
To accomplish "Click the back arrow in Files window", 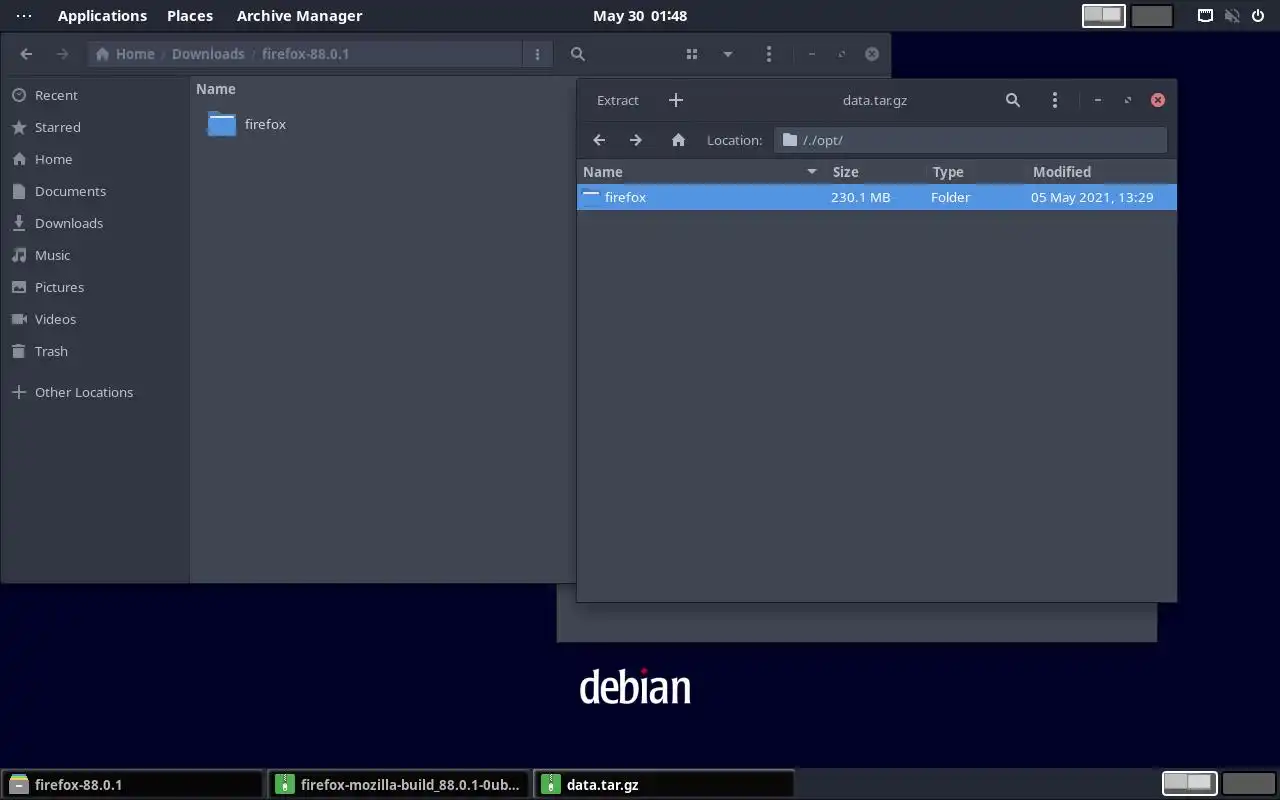I will pyautogui.click(x=27, y=54).
